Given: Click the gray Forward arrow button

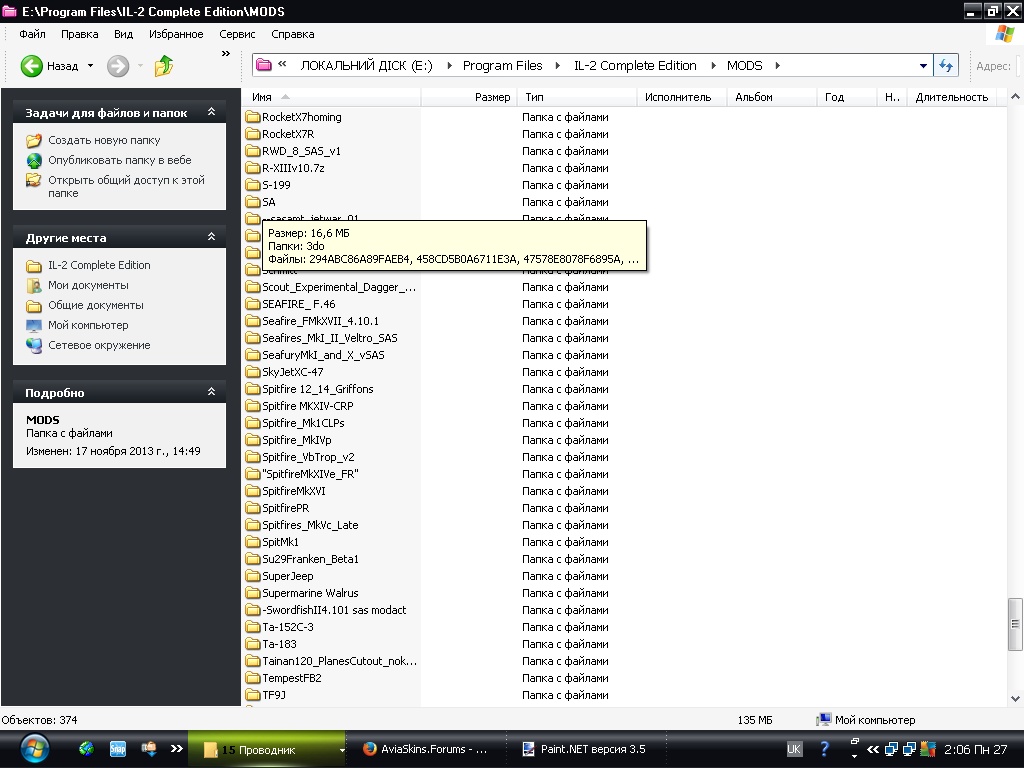Looking at the screenshot, I should tap(118, 66).
